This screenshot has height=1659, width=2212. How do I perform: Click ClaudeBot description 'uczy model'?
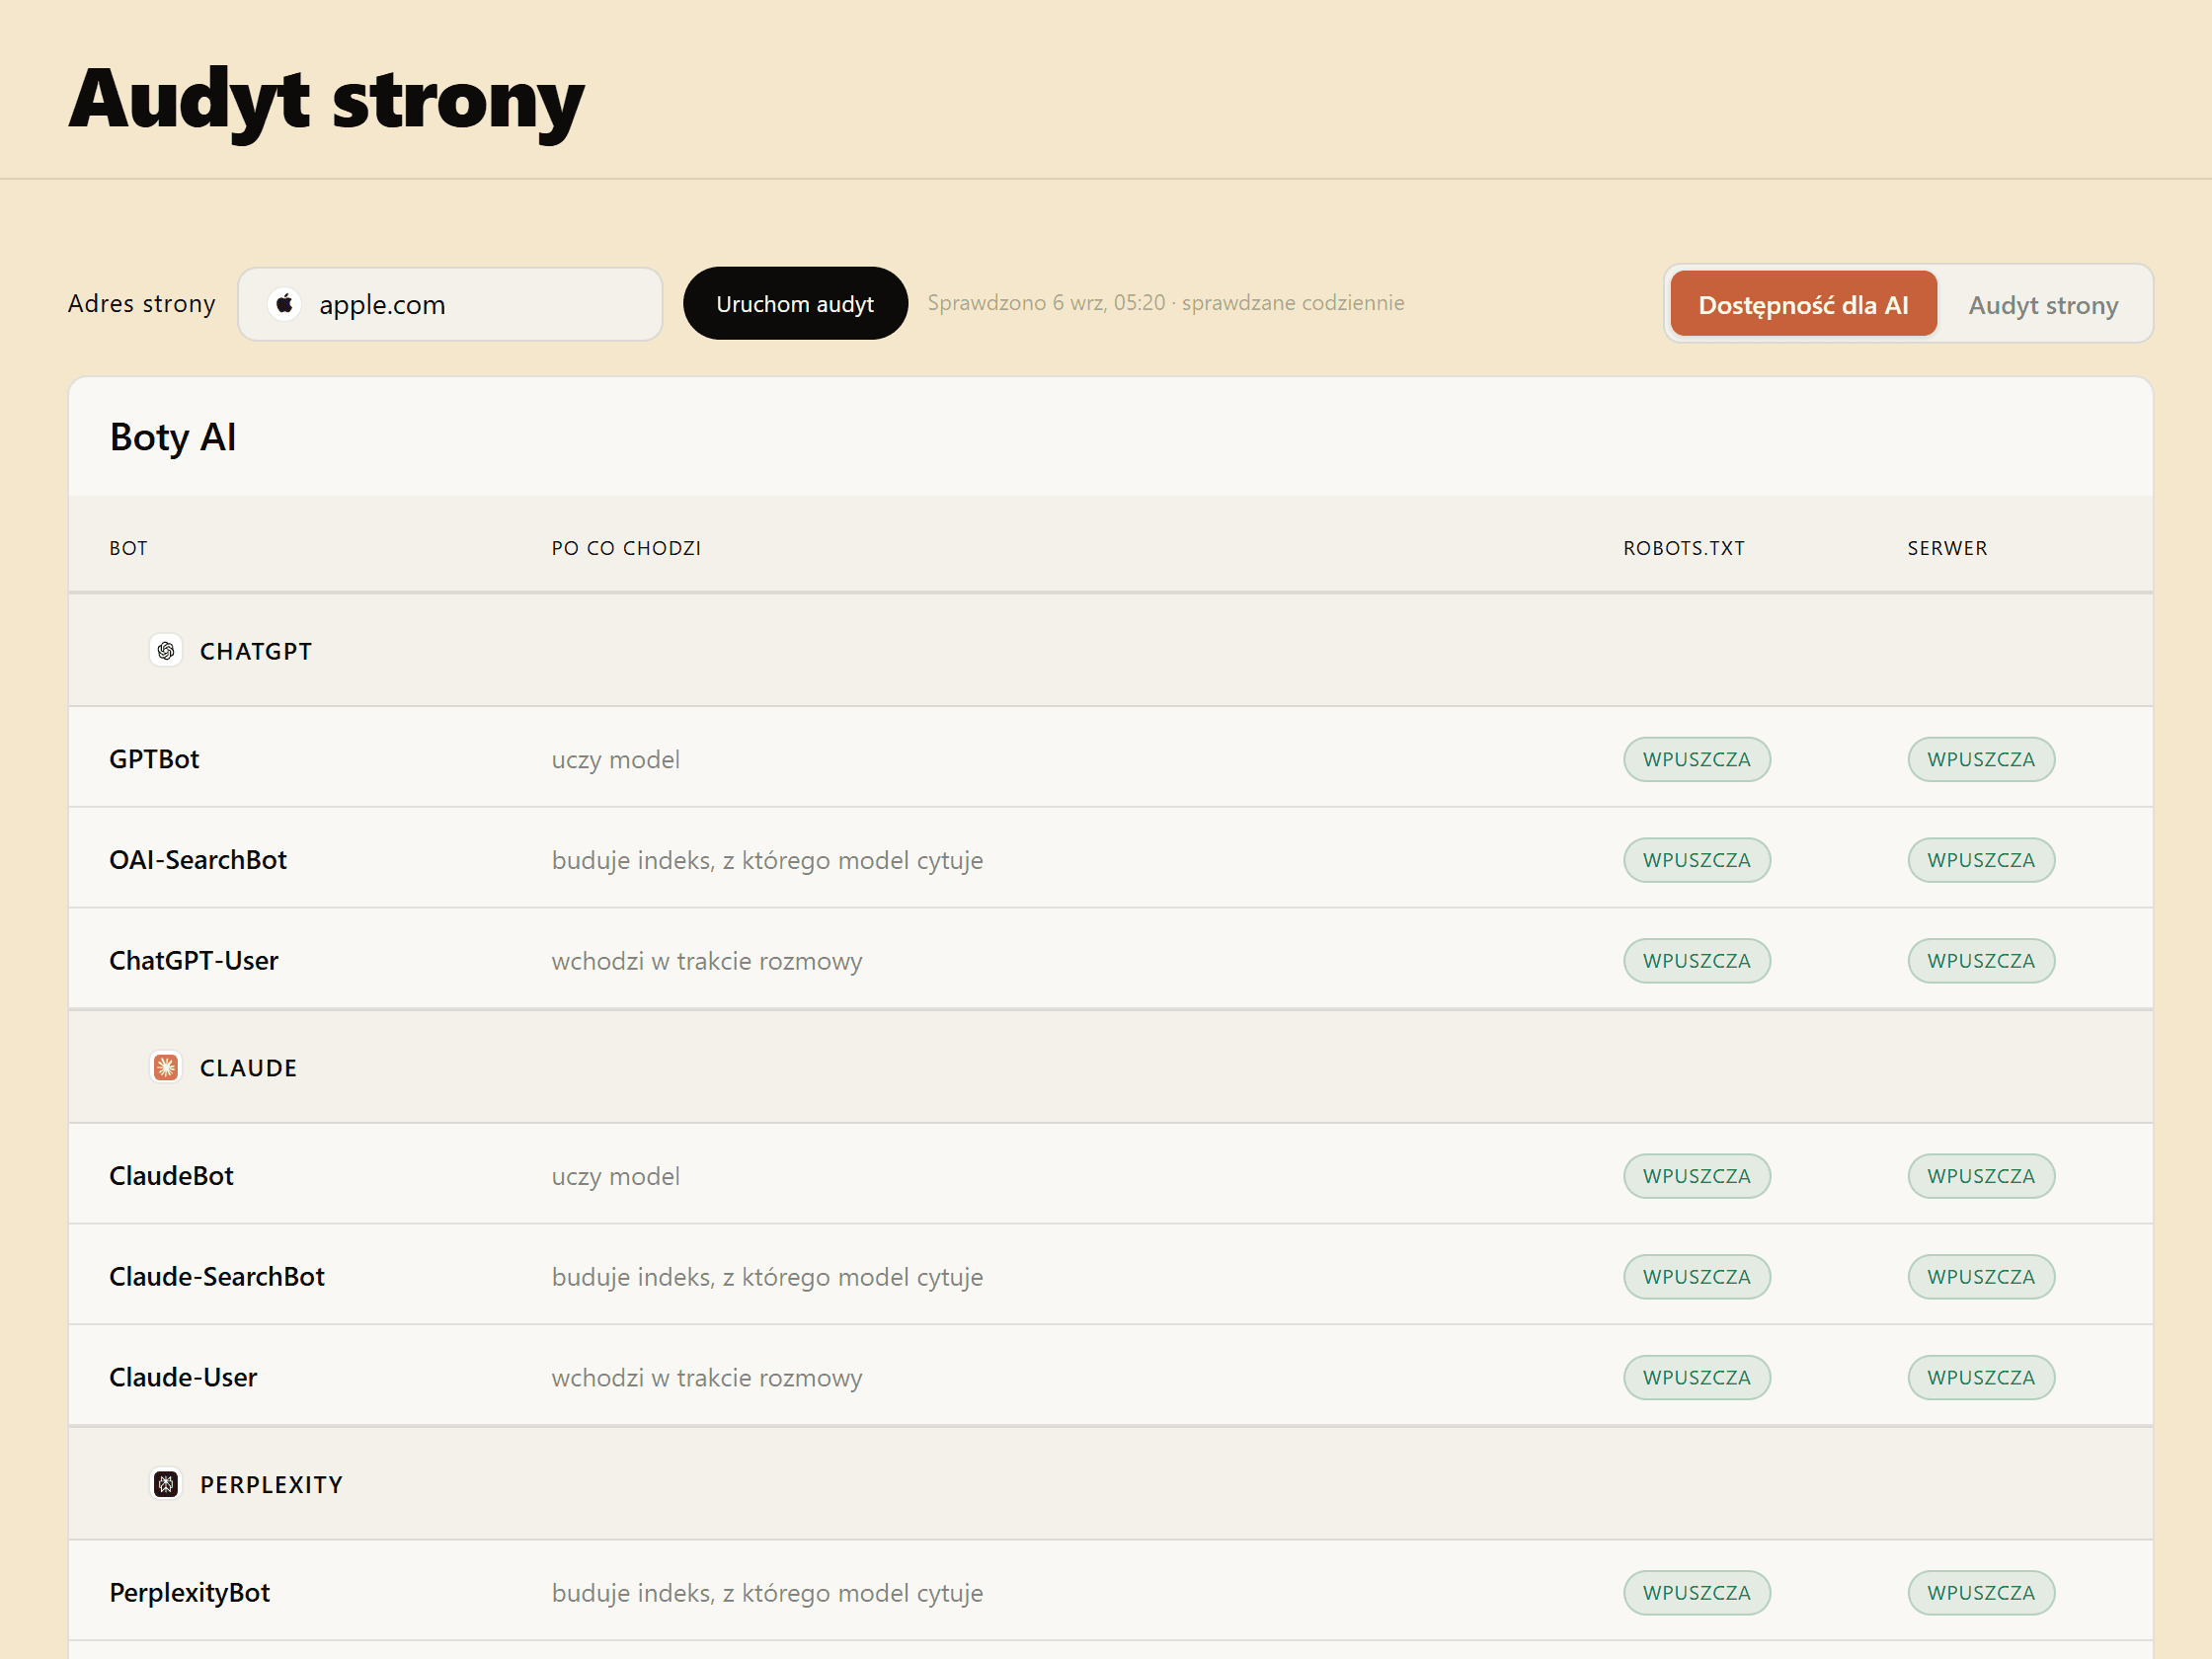615,1177
